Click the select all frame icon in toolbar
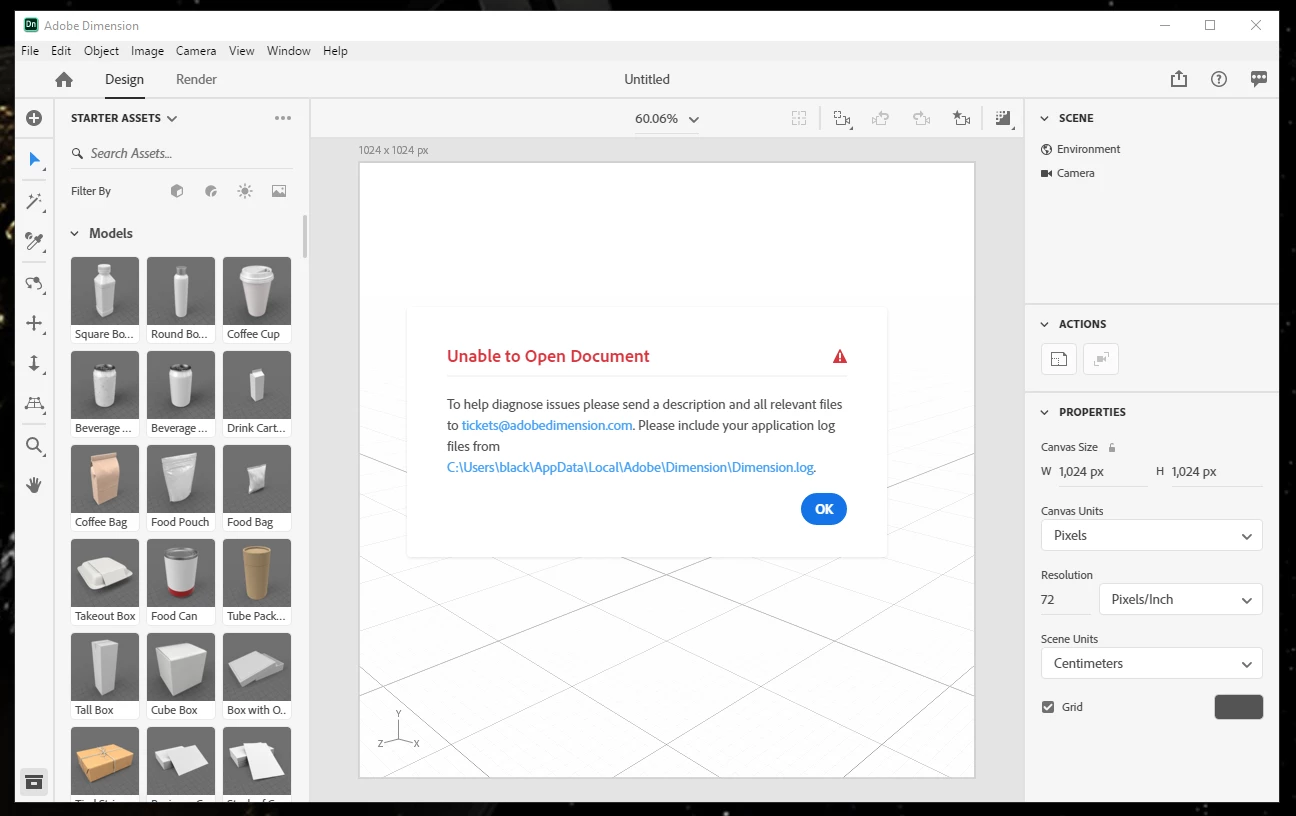The width and height of the screenshot is (1296, 816). (x=799, y=118)
